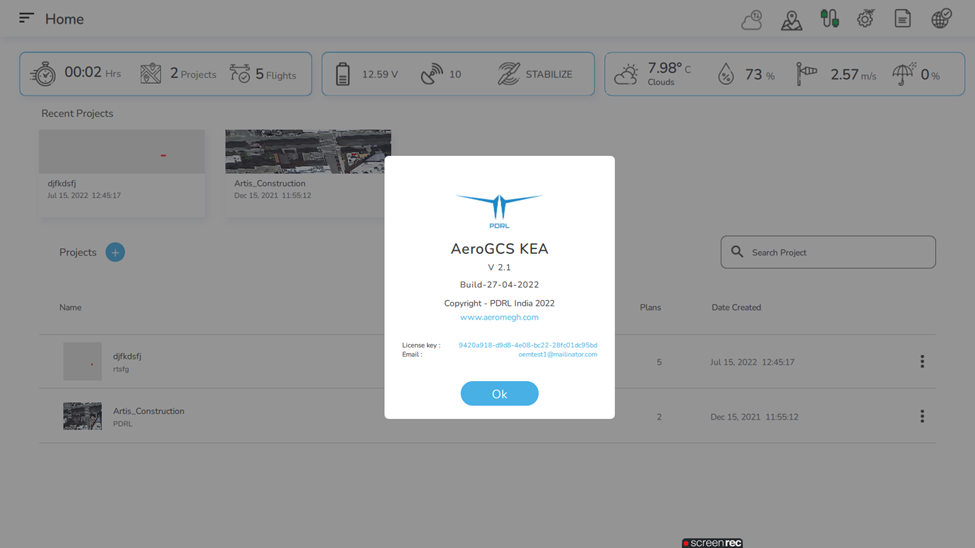Click the Home title text
Image resolution: width=975 pixels, height=548 pixels.
[64, 19]
